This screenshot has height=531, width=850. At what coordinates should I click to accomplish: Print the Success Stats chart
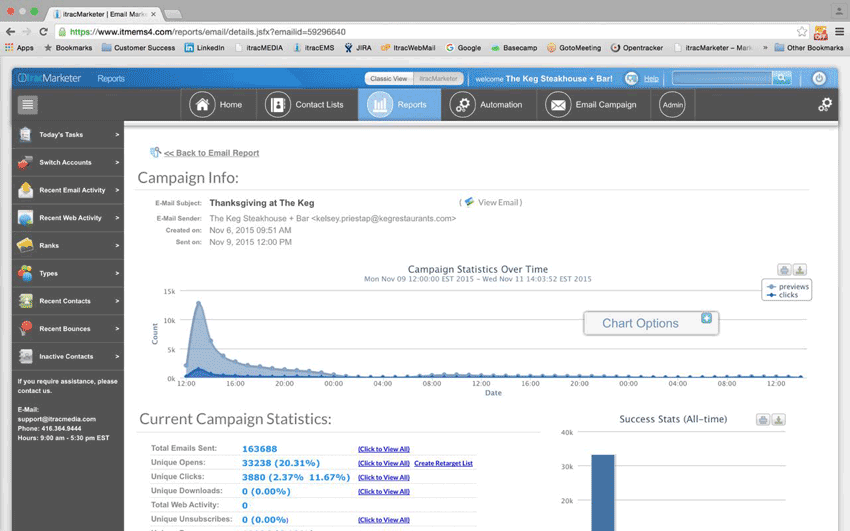click(x=763, y=420)
